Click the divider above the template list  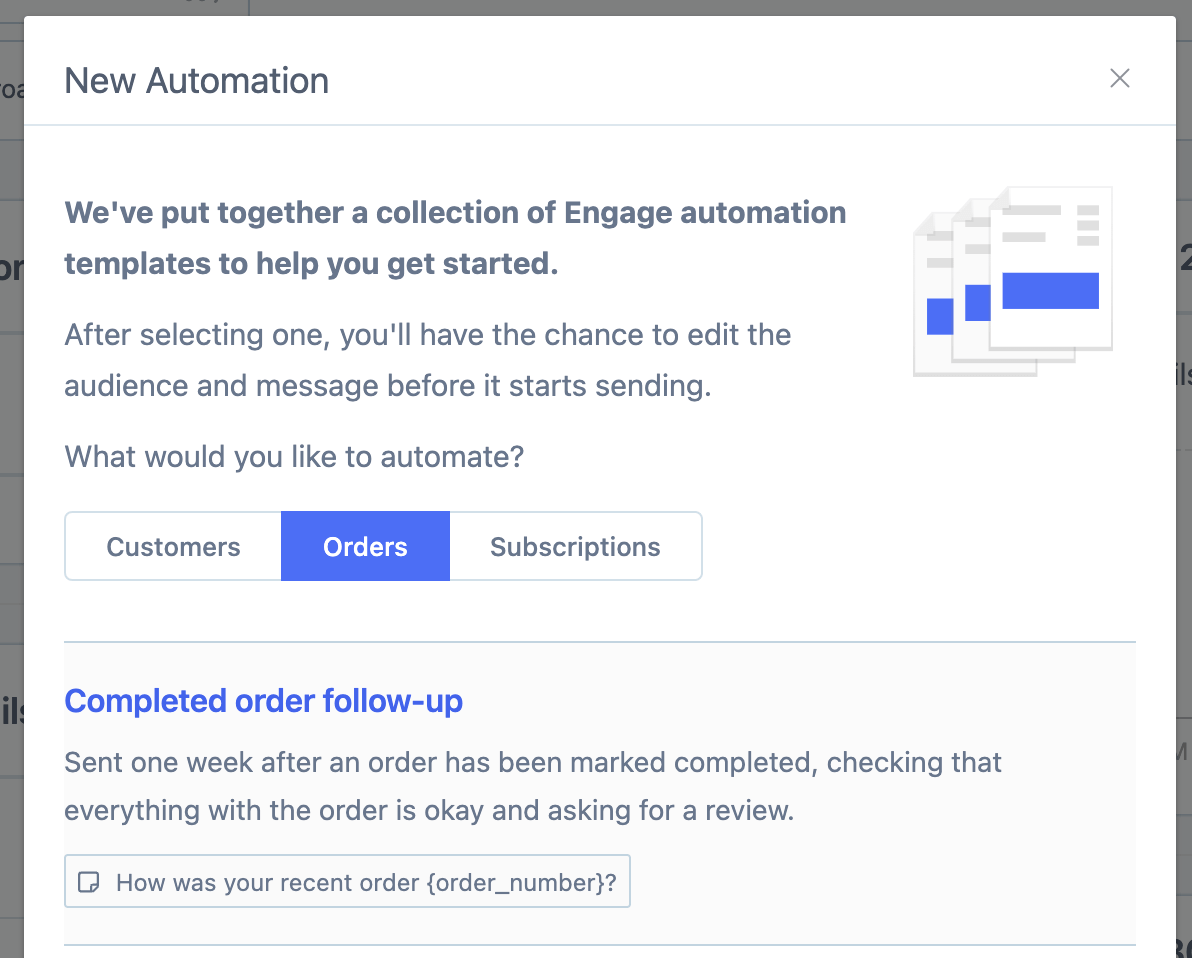coord(600,640)
